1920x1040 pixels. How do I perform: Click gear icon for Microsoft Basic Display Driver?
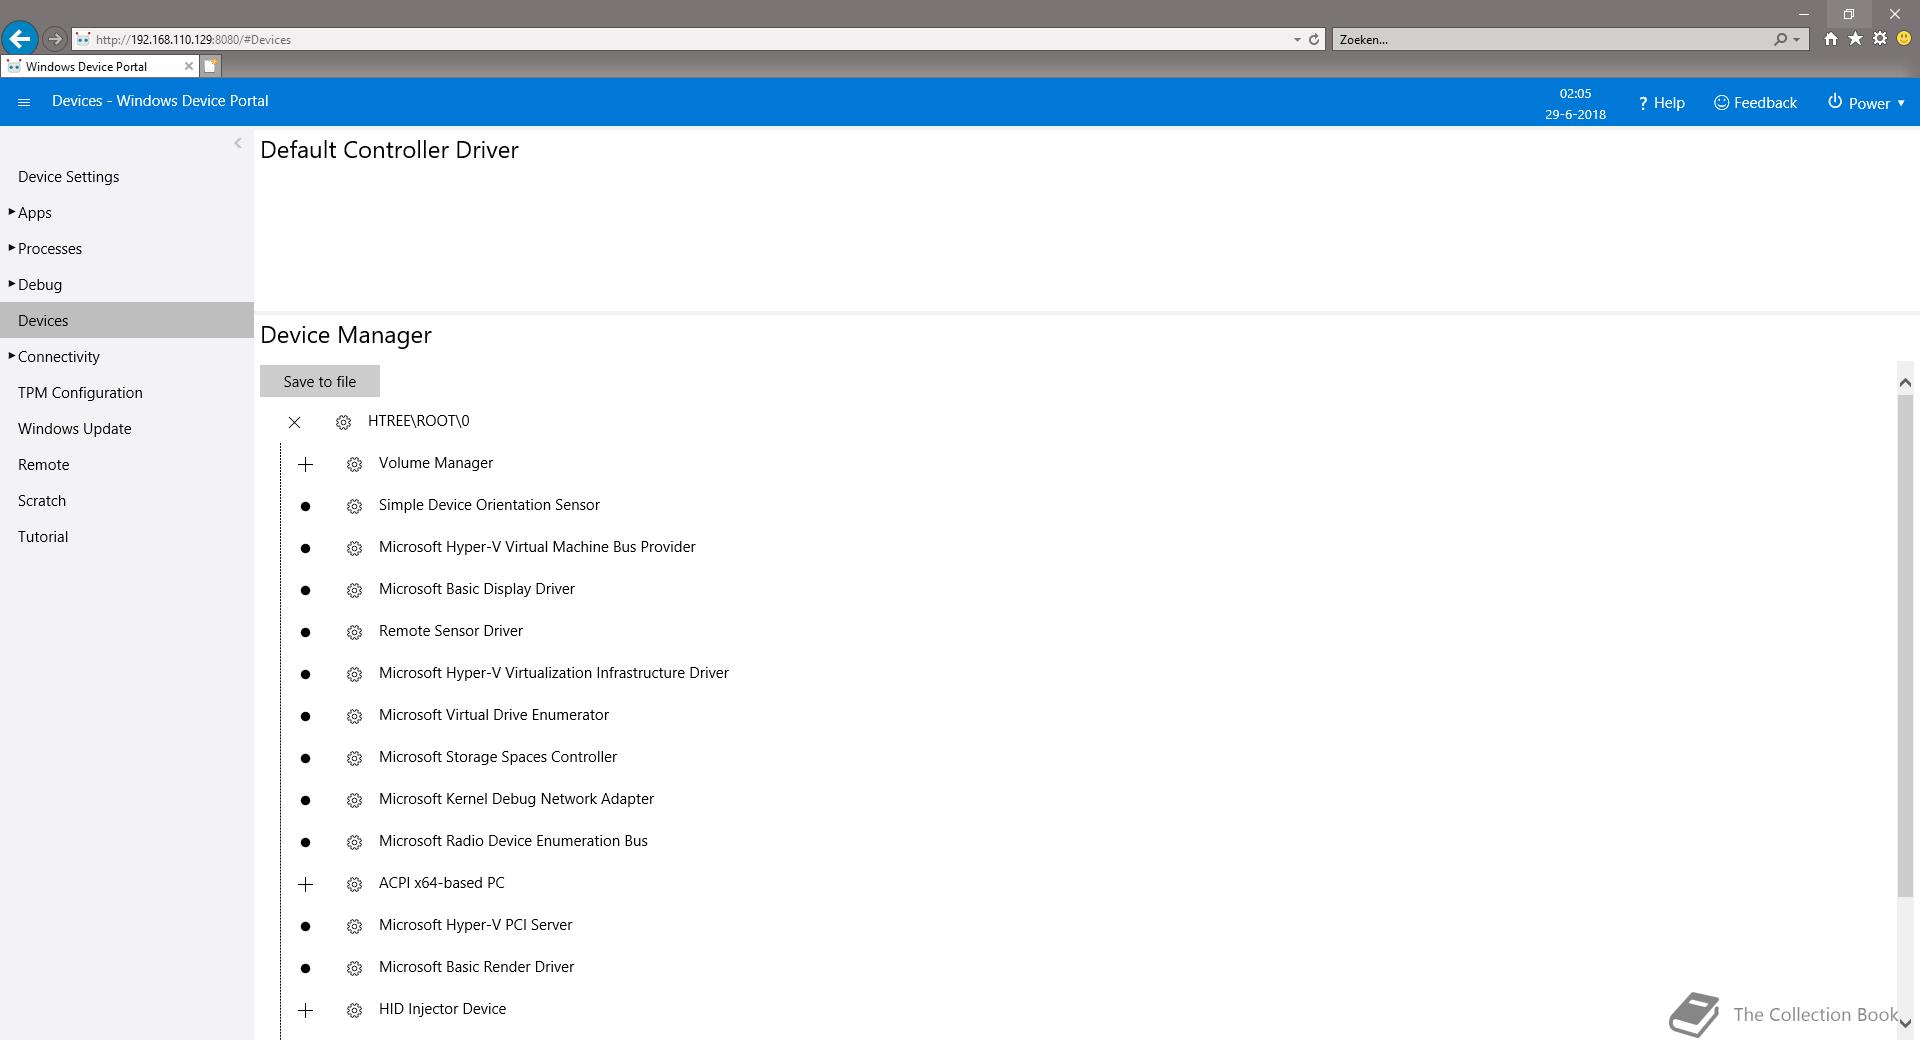(x=354, y=590)
